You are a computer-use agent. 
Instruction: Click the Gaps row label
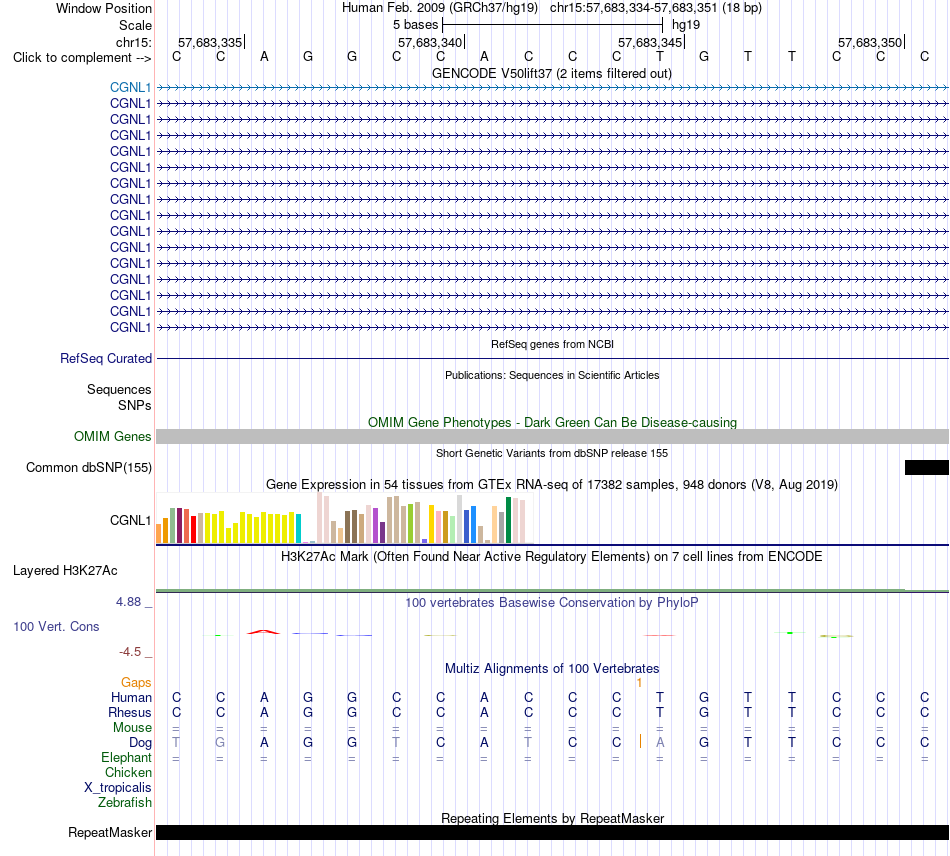click(x=136, y=683)
